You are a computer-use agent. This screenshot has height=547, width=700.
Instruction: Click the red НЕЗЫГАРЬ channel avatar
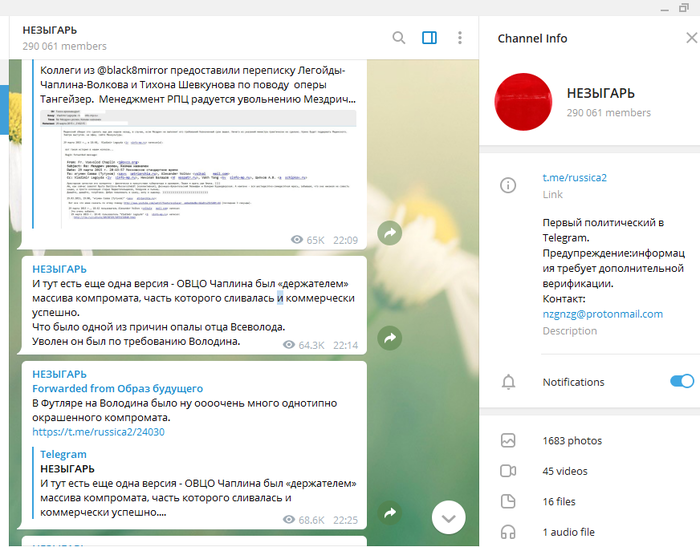[523, 102]
